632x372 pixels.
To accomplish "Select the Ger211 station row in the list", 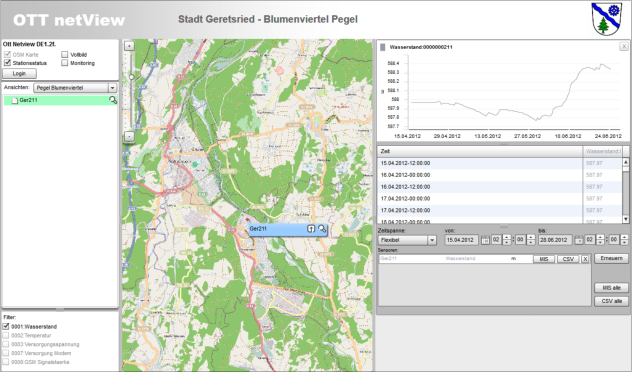I will click(60, 100).
